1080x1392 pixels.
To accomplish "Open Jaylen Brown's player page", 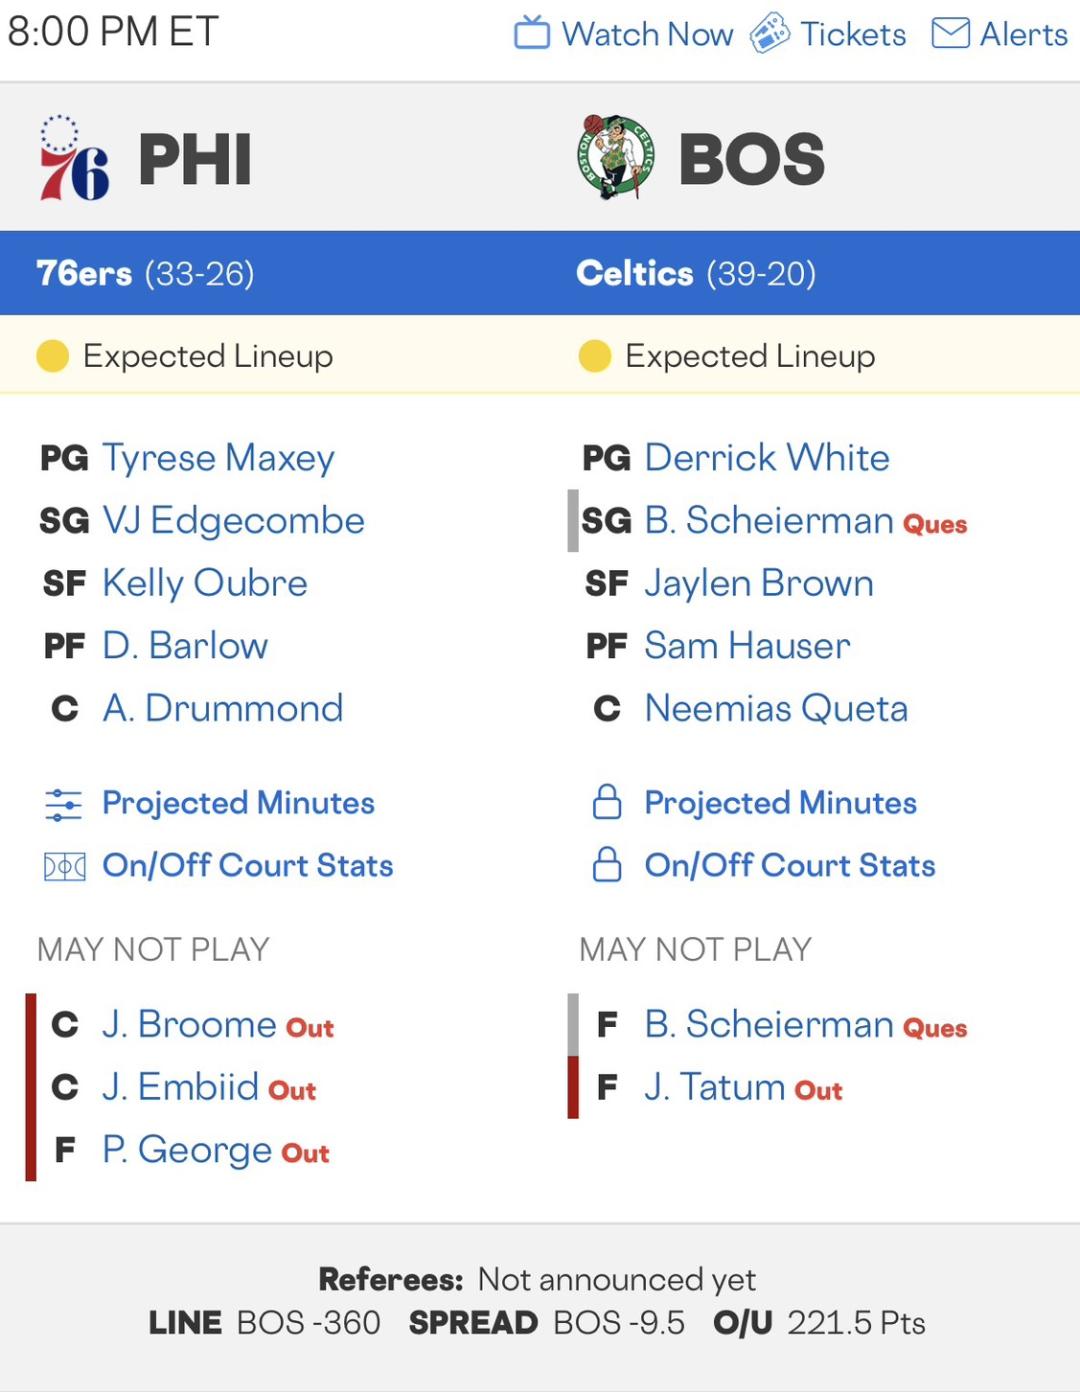I will (x=758, y=583).
